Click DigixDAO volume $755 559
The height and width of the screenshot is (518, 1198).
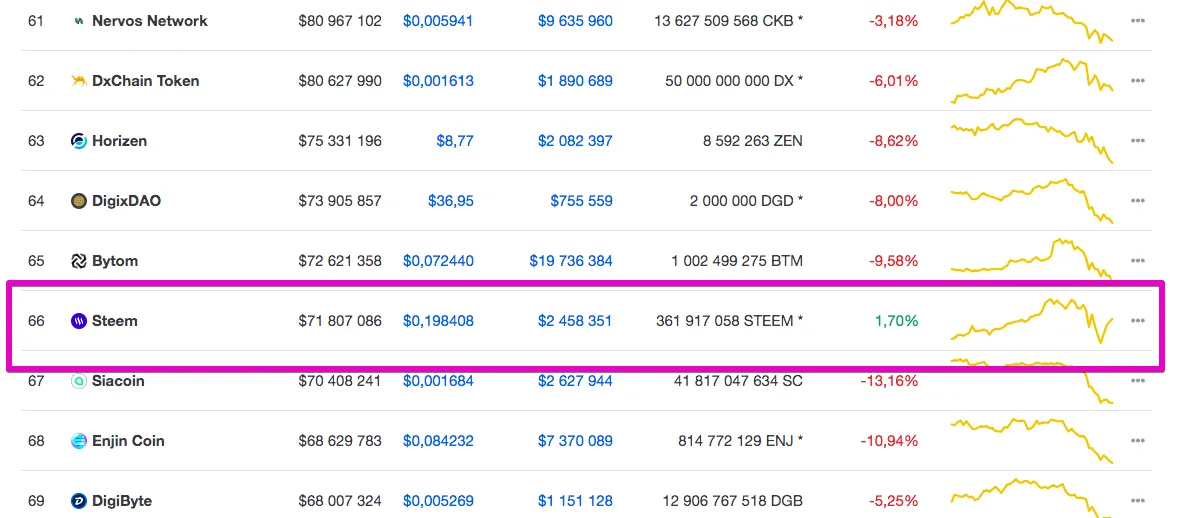coord(581,201)
